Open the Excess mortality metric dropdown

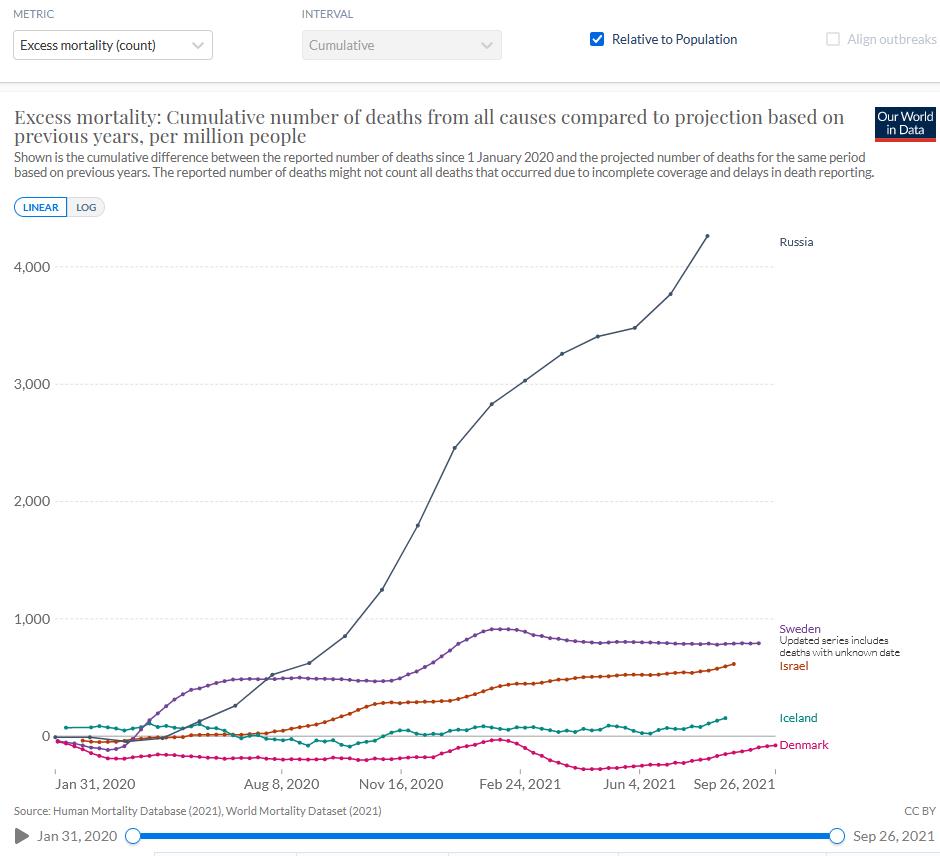coord(113,45)
